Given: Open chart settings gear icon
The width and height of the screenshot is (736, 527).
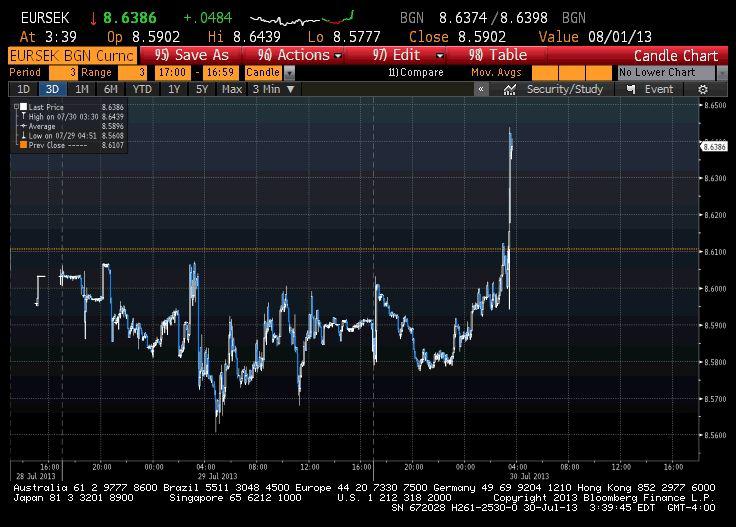Looking at the screenshot, I should point(703,89).
